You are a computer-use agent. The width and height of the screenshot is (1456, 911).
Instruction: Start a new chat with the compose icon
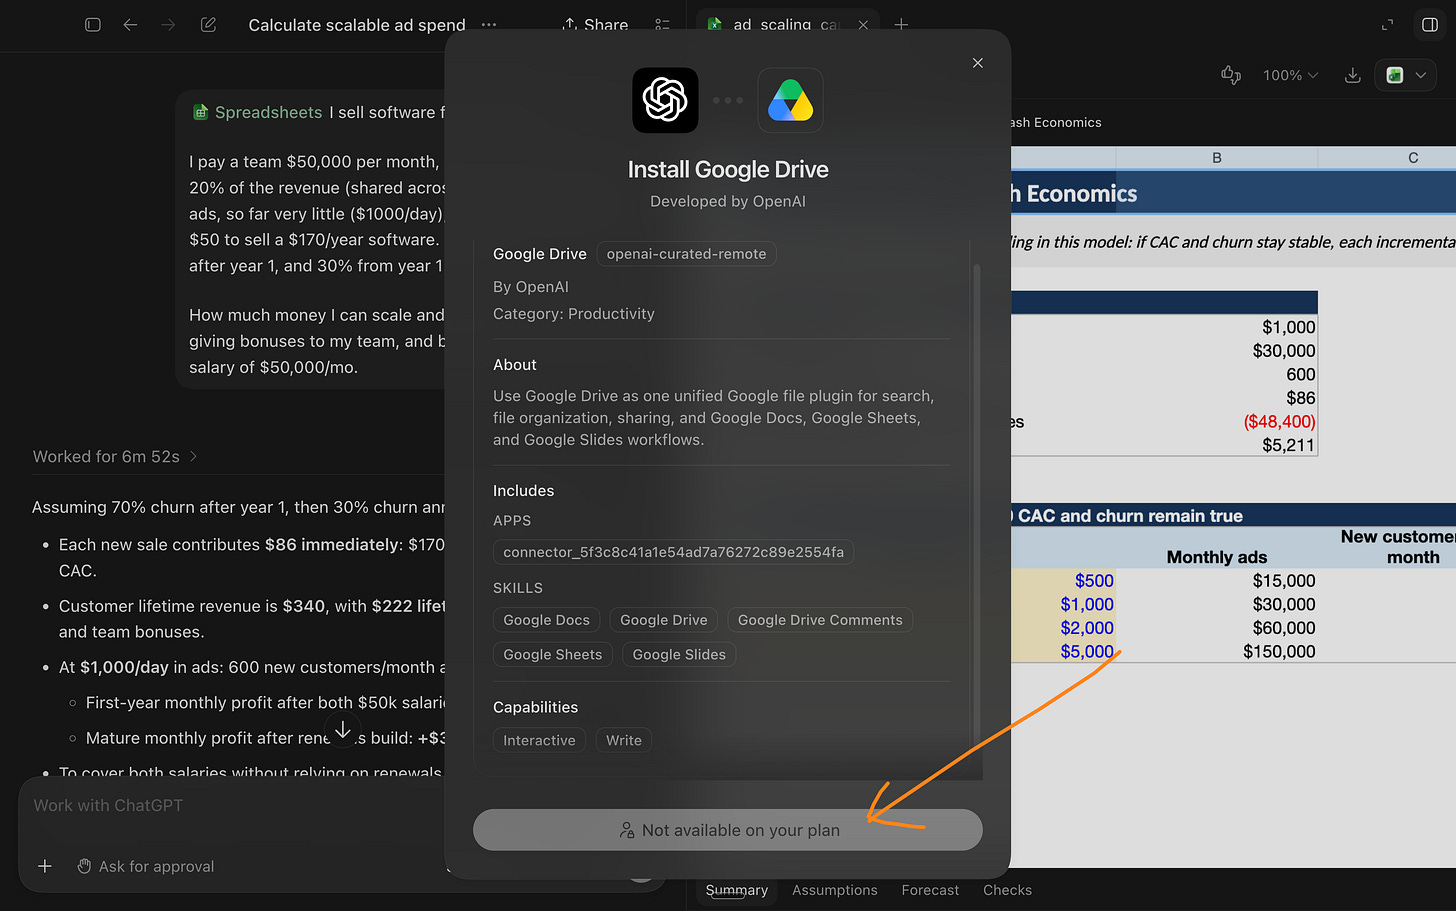click(x=208, y=25)
